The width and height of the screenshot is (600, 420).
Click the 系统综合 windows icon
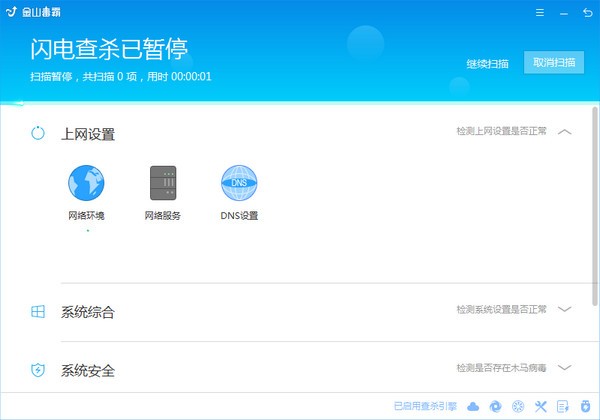[38, 312]
